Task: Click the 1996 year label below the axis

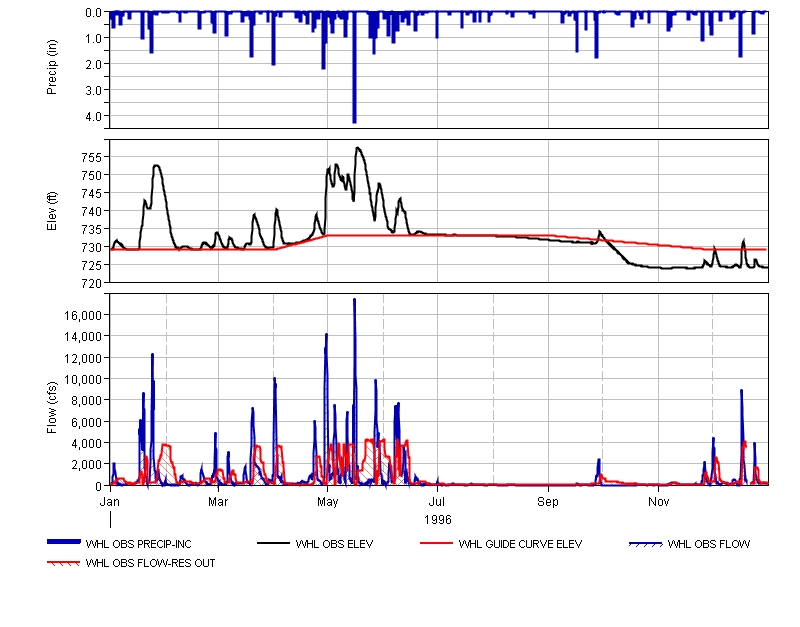Action: point(438,520)
